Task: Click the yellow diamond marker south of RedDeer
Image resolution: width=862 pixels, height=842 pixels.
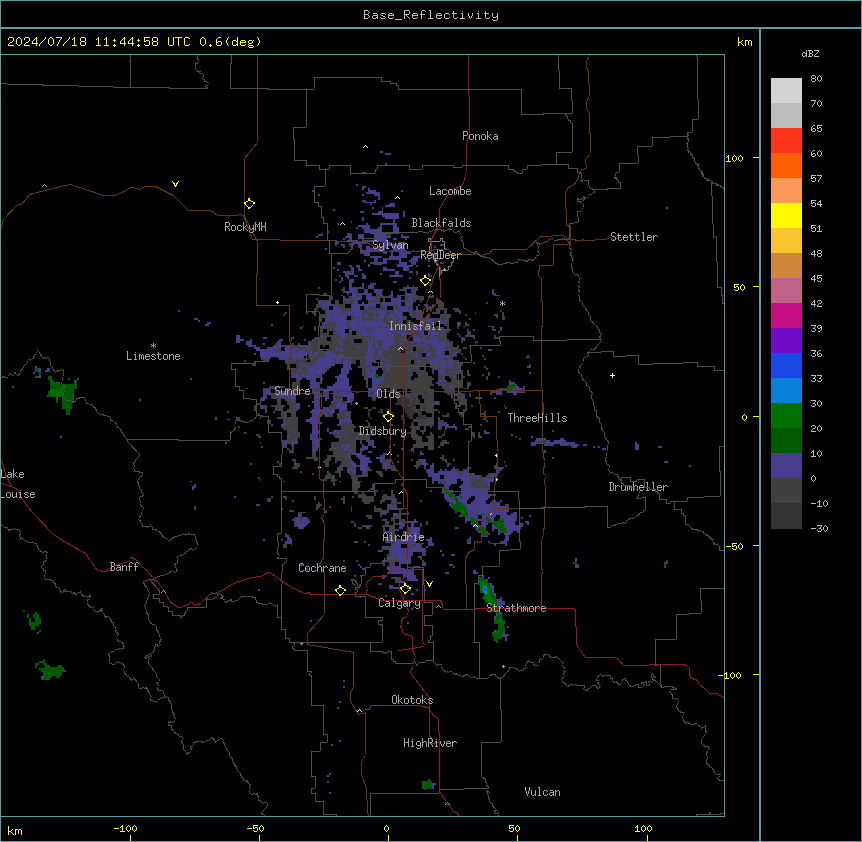Action: coord(425,281)
